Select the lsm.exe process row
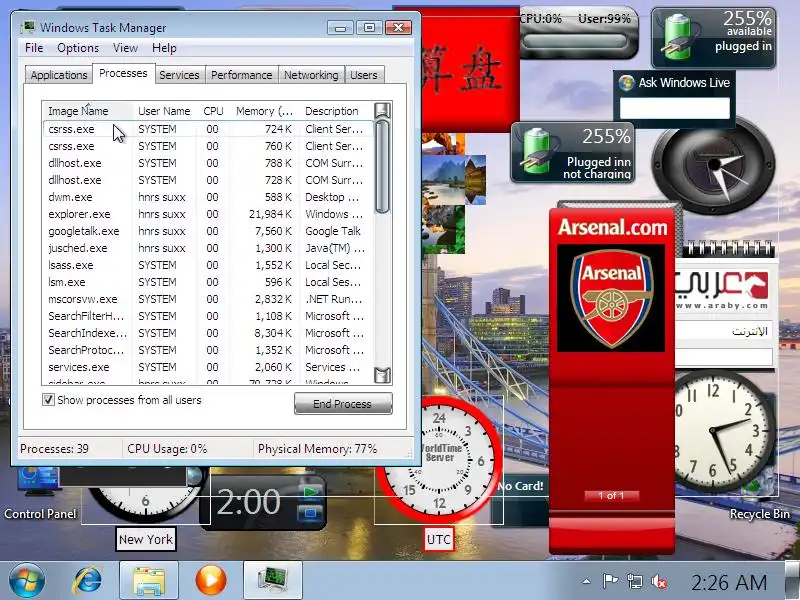Screen dimensions: 800x600 tap(208, 282)
